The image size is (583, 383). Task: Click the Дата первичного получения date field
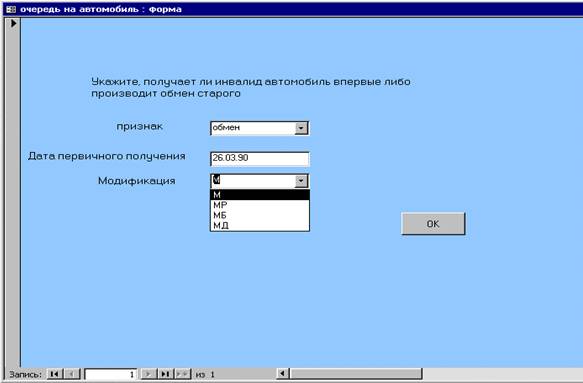pyautogui.click(x=260, y=159)
